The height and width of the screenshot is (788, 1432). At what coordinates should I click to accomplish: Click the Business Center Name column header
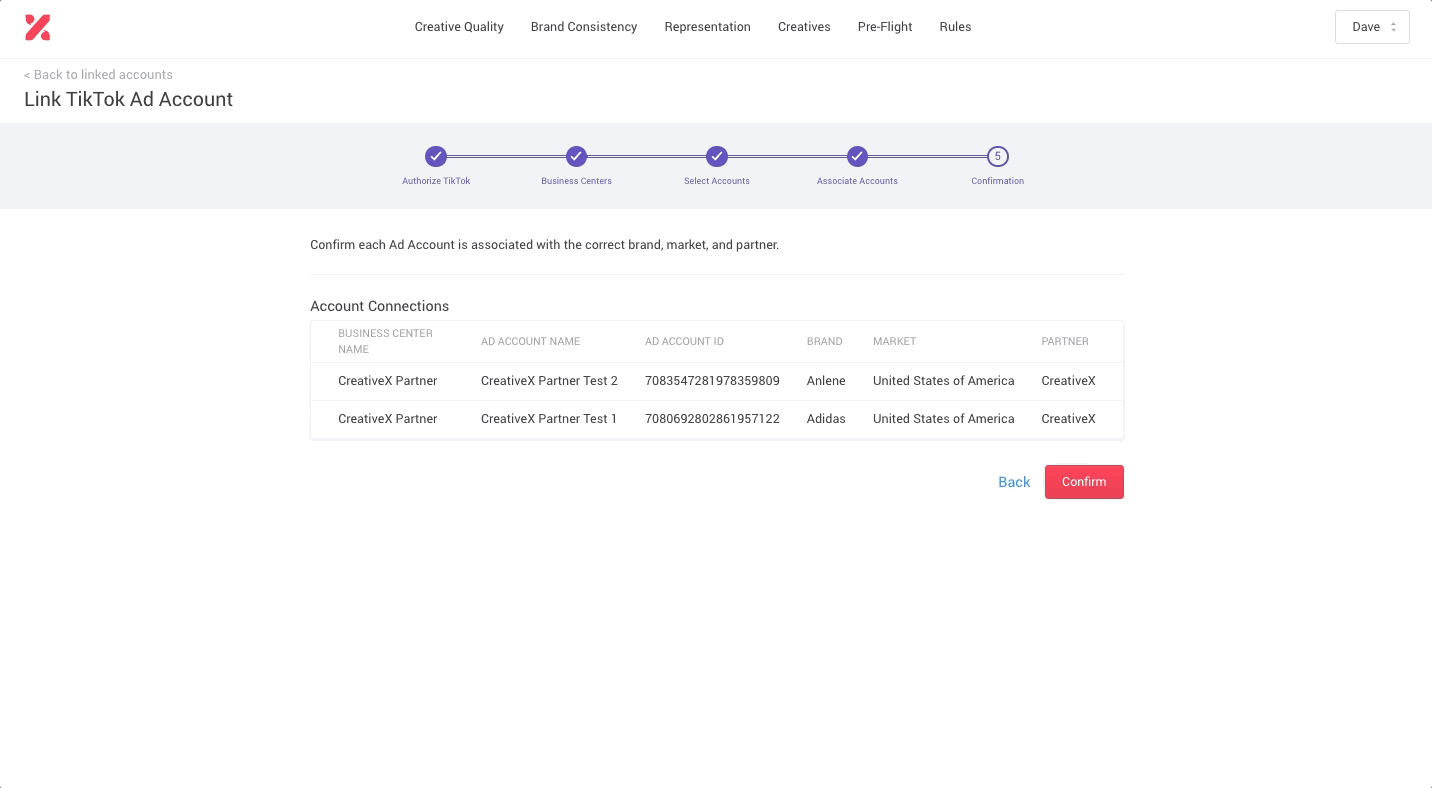click(385, 341)
